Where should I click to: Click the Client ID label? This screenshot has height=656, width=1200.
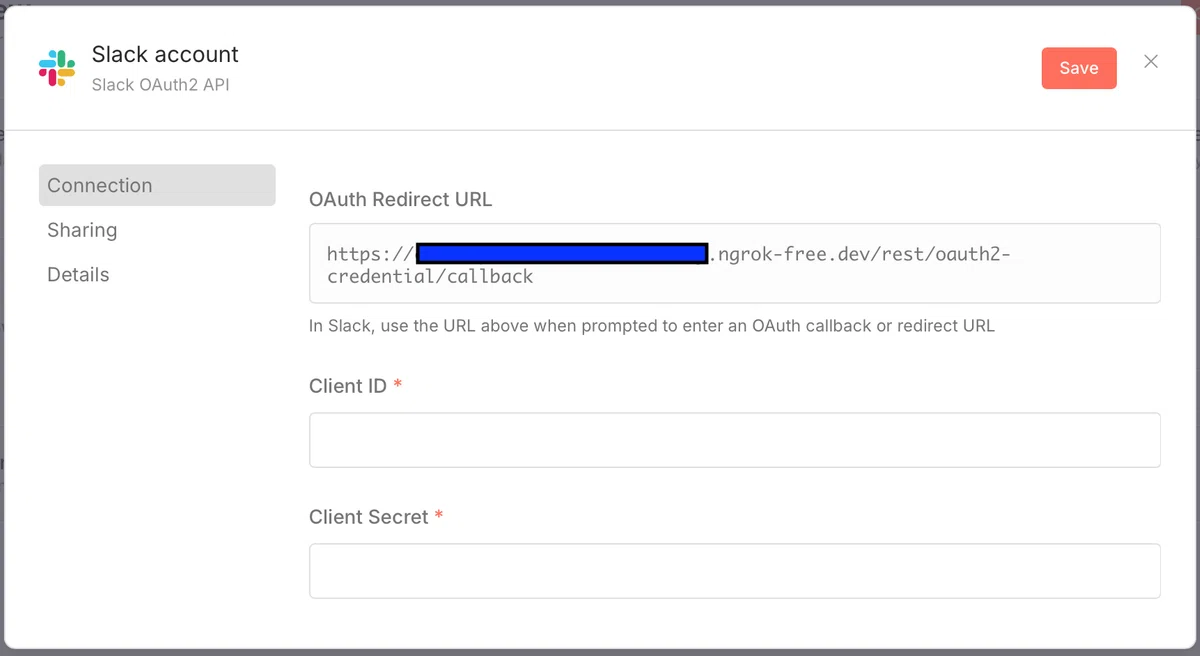(x=348, y=386)
